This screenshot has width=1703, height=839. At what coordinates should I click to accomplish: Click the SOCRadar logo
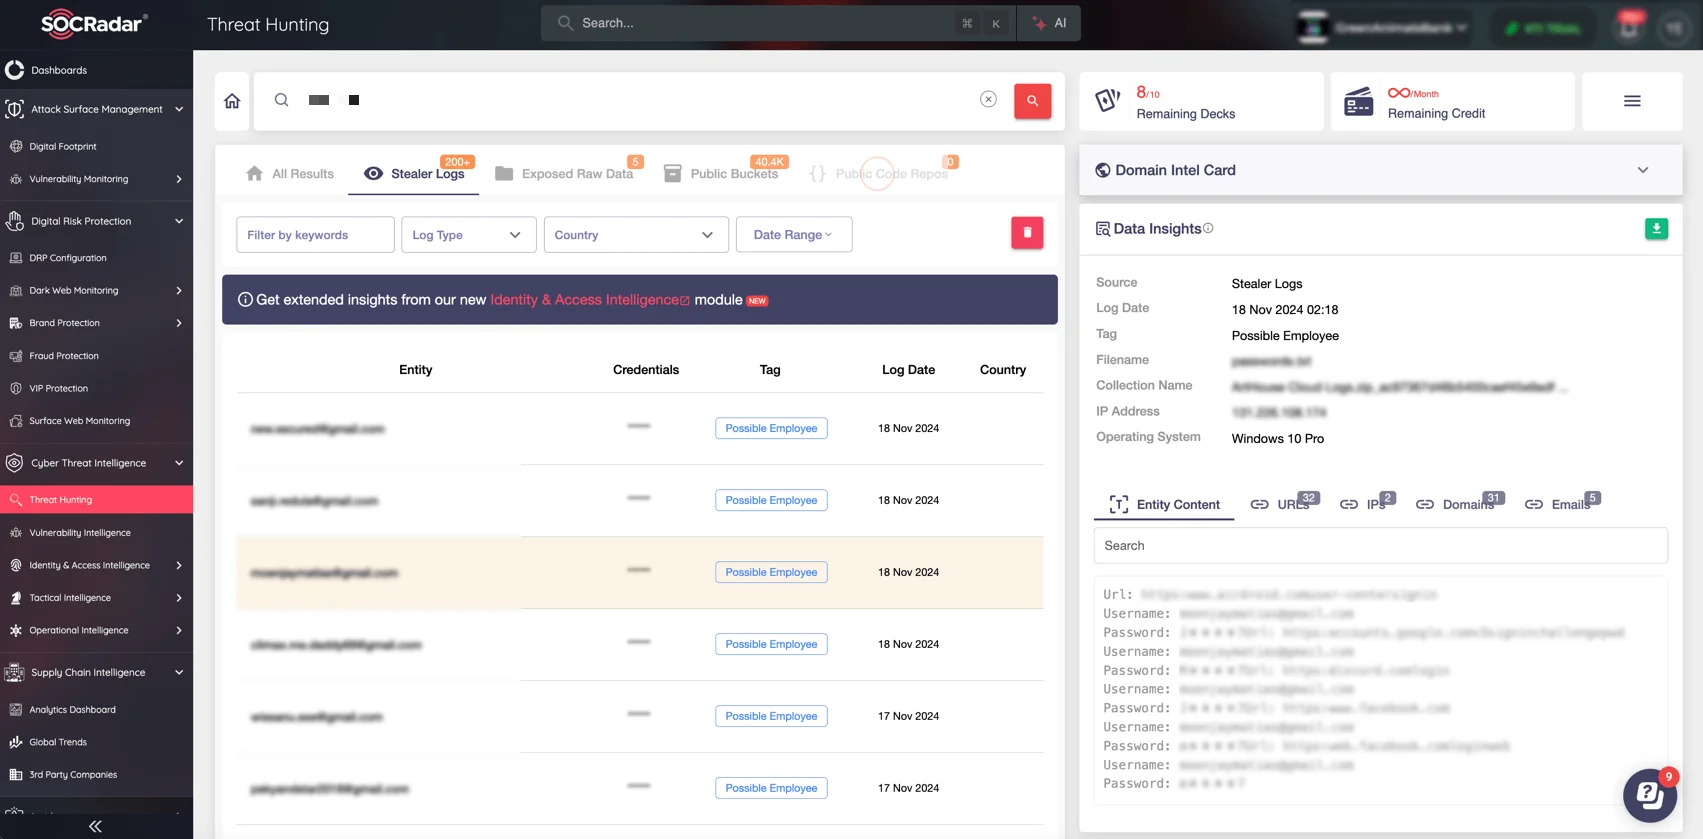[x=93, y=24]
